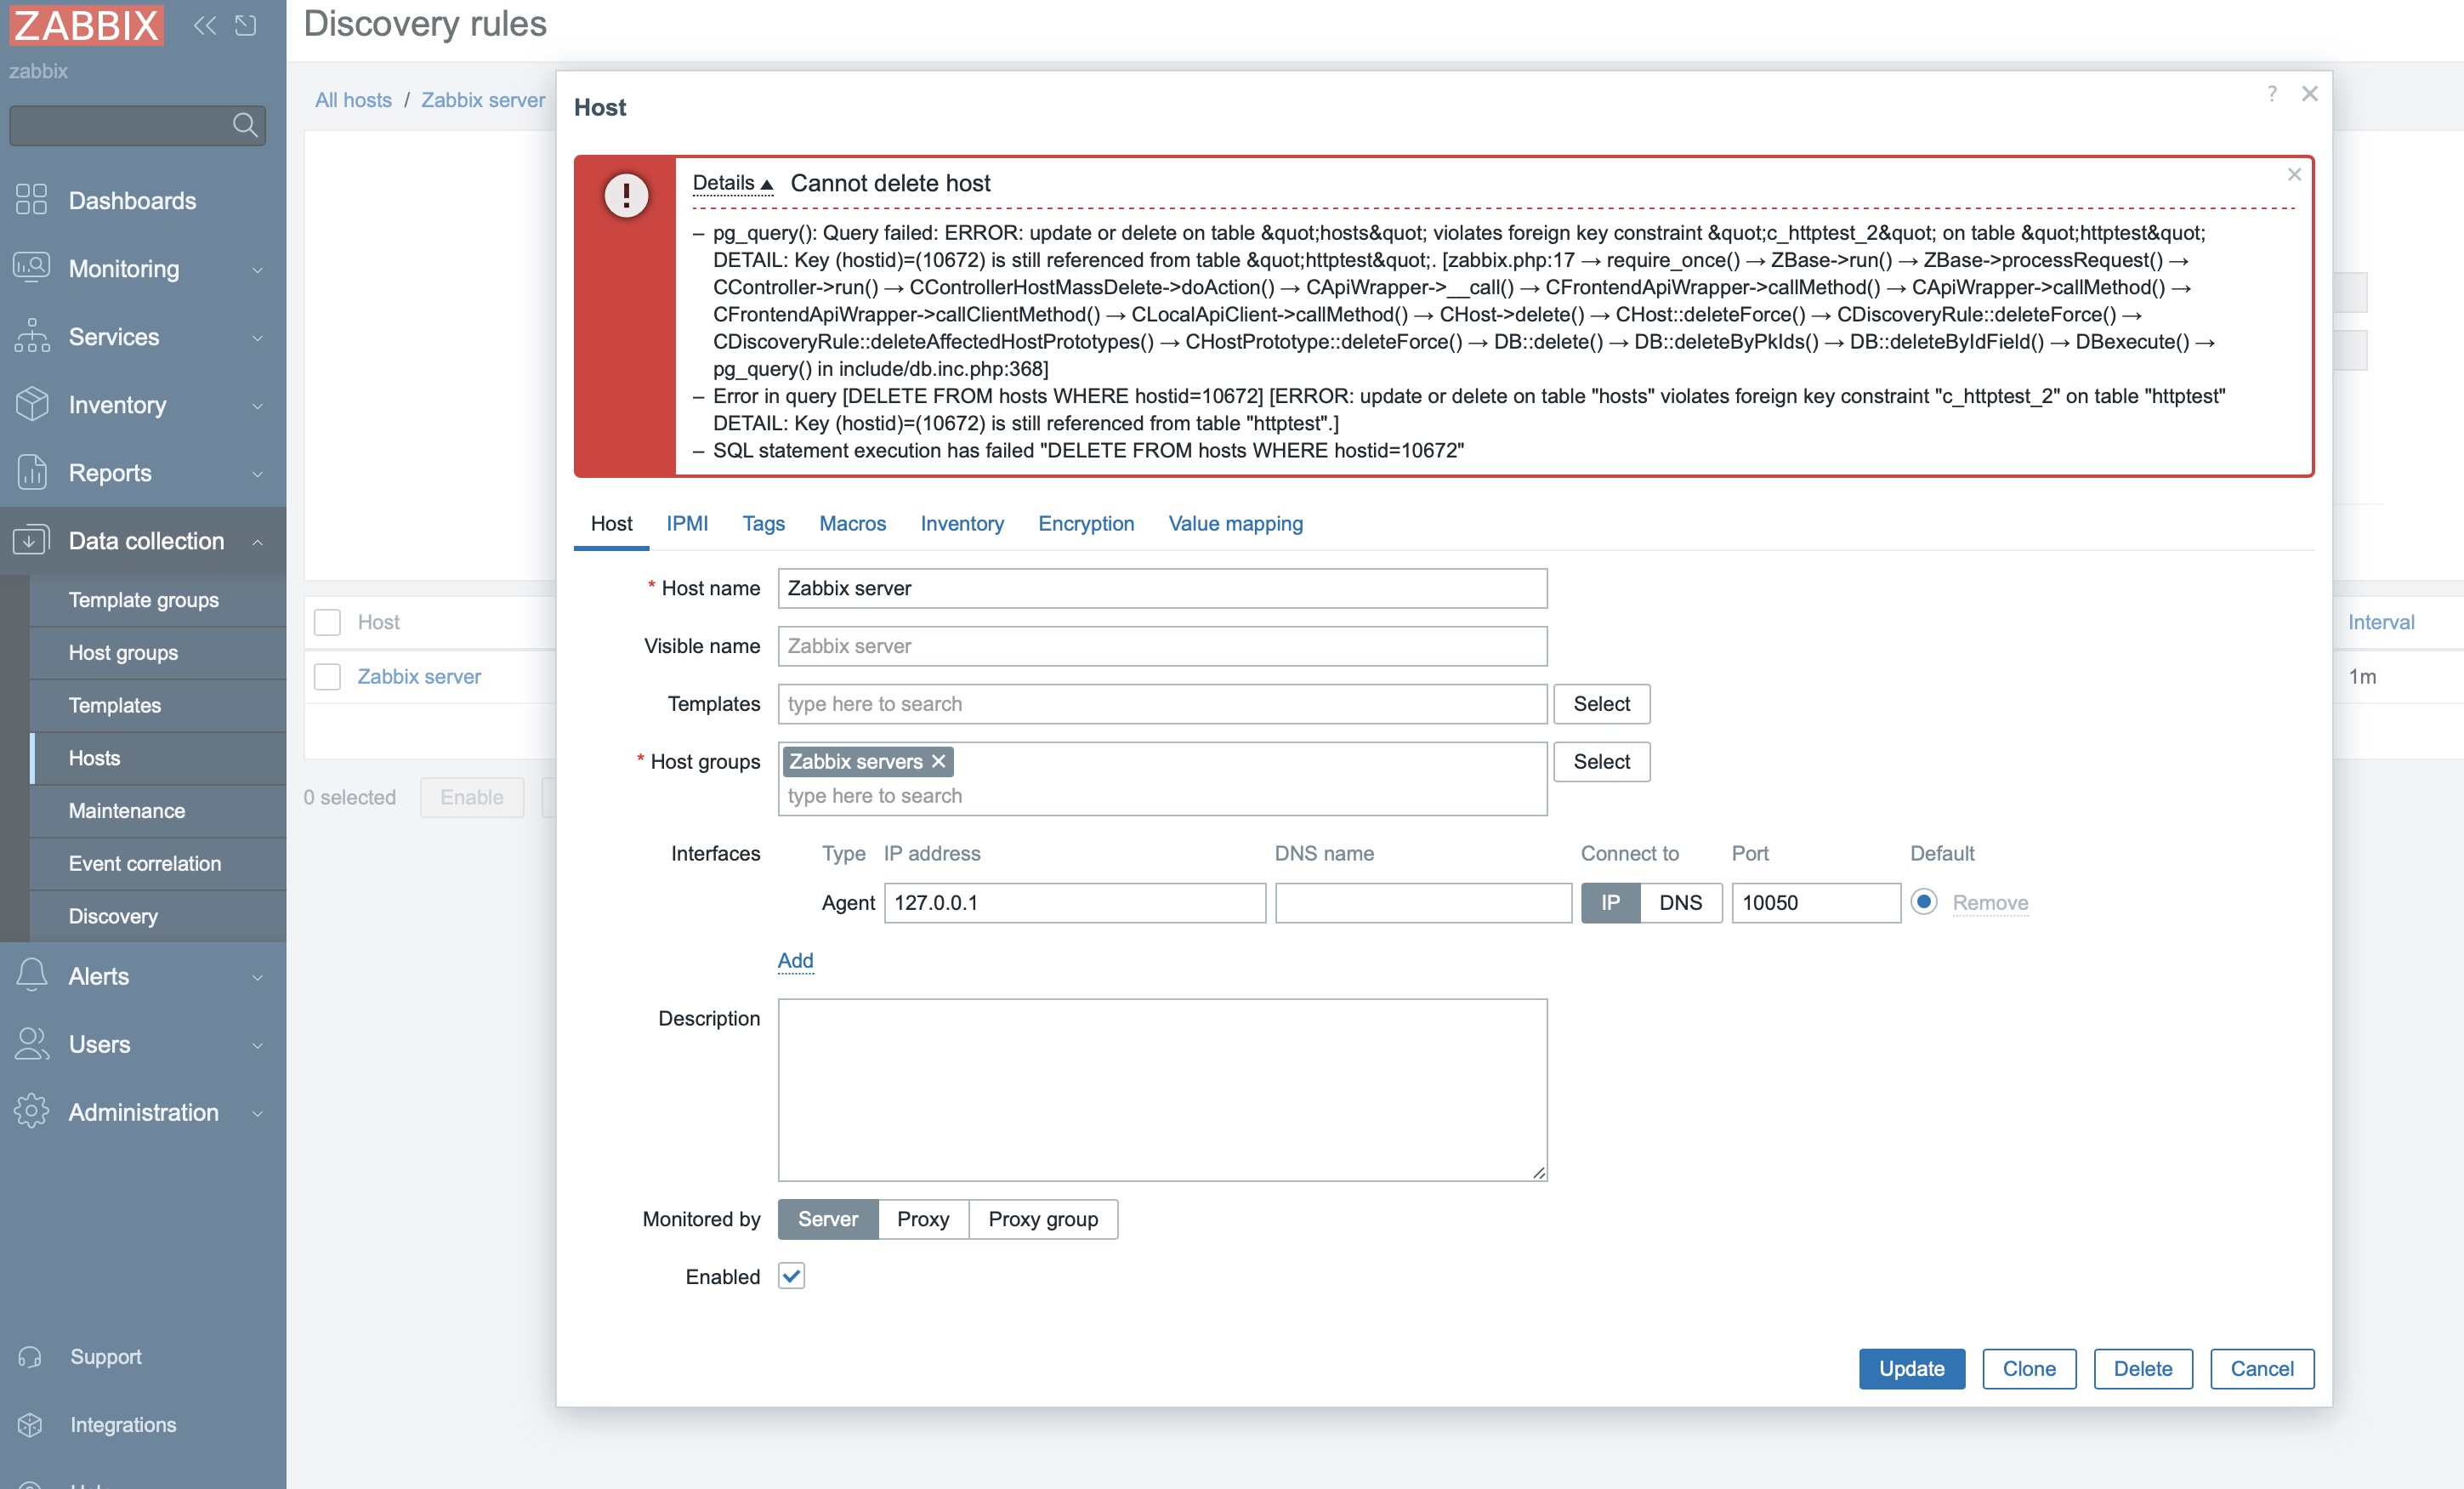Set Monitored by to Proxy group
The image size is (2464, 1489).
pyautogui.click(x=1043, y=1219)
